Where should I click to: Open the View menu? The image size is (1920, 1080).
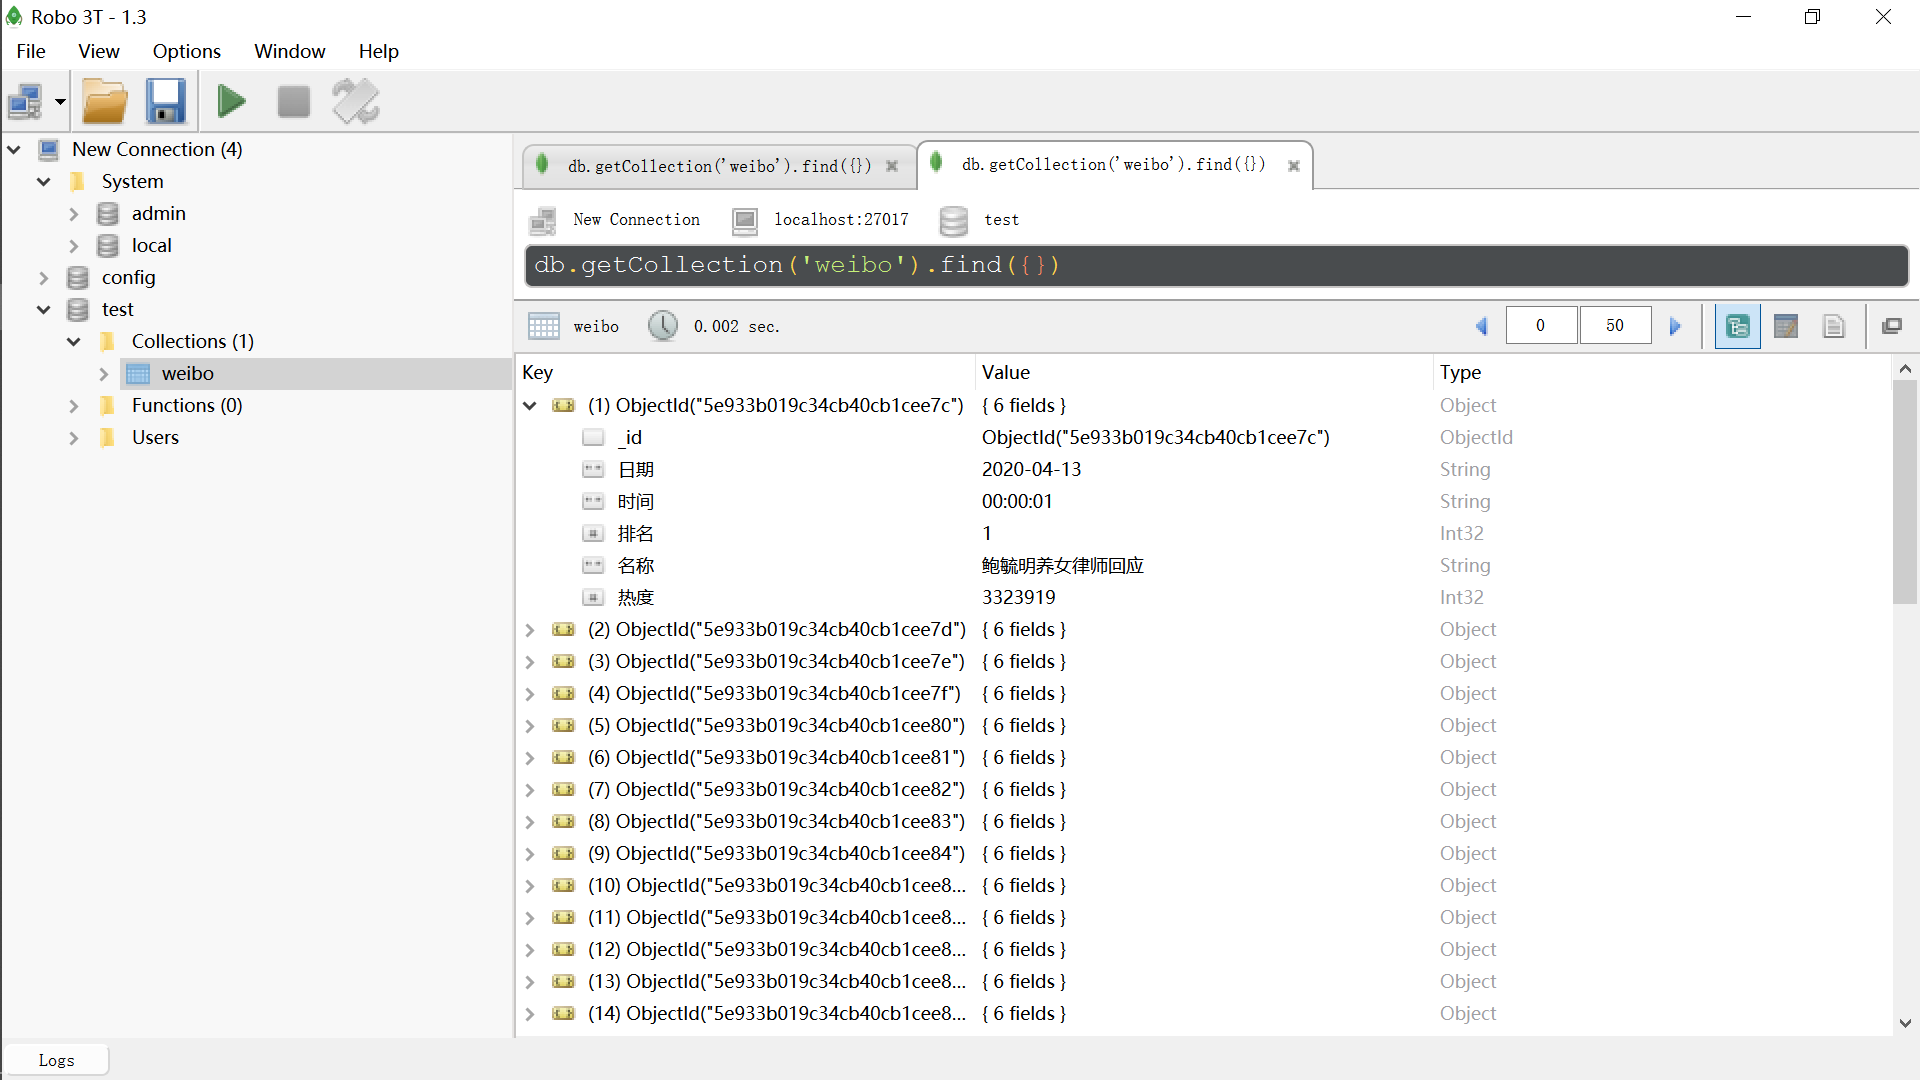pos(99,51)
